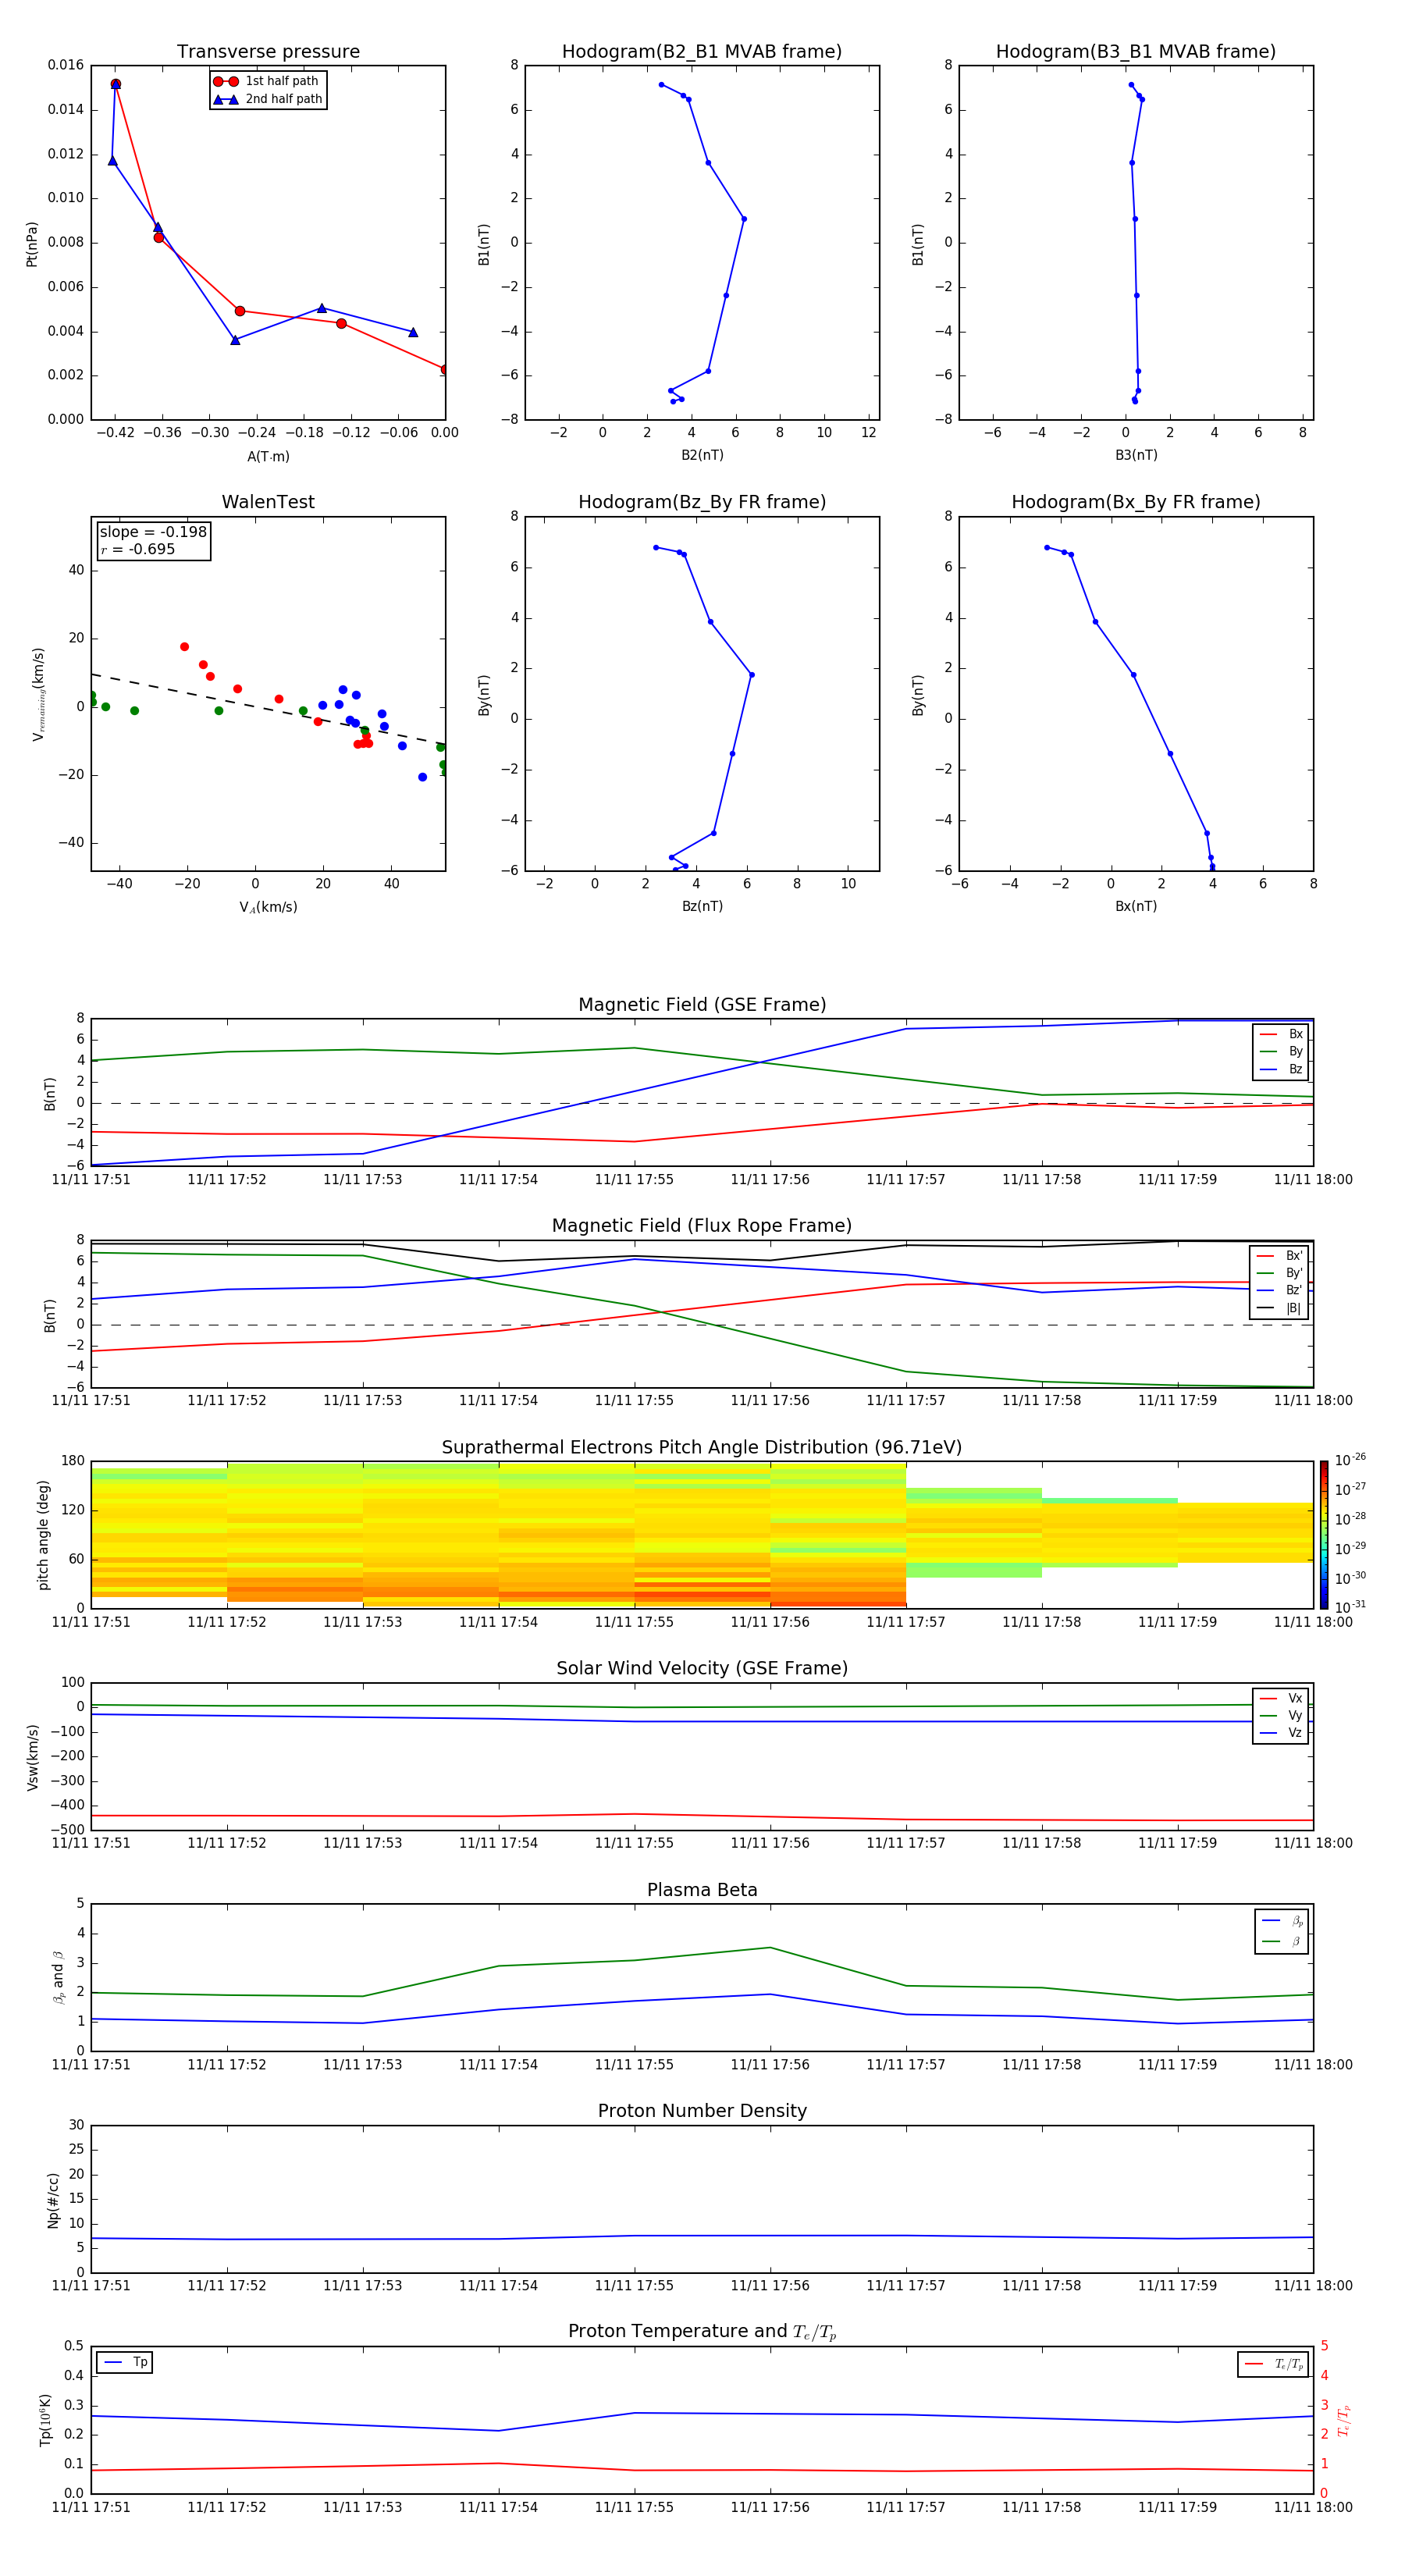
Task: Click the 'WalenTest' plot title
Action: pos(268,502)
